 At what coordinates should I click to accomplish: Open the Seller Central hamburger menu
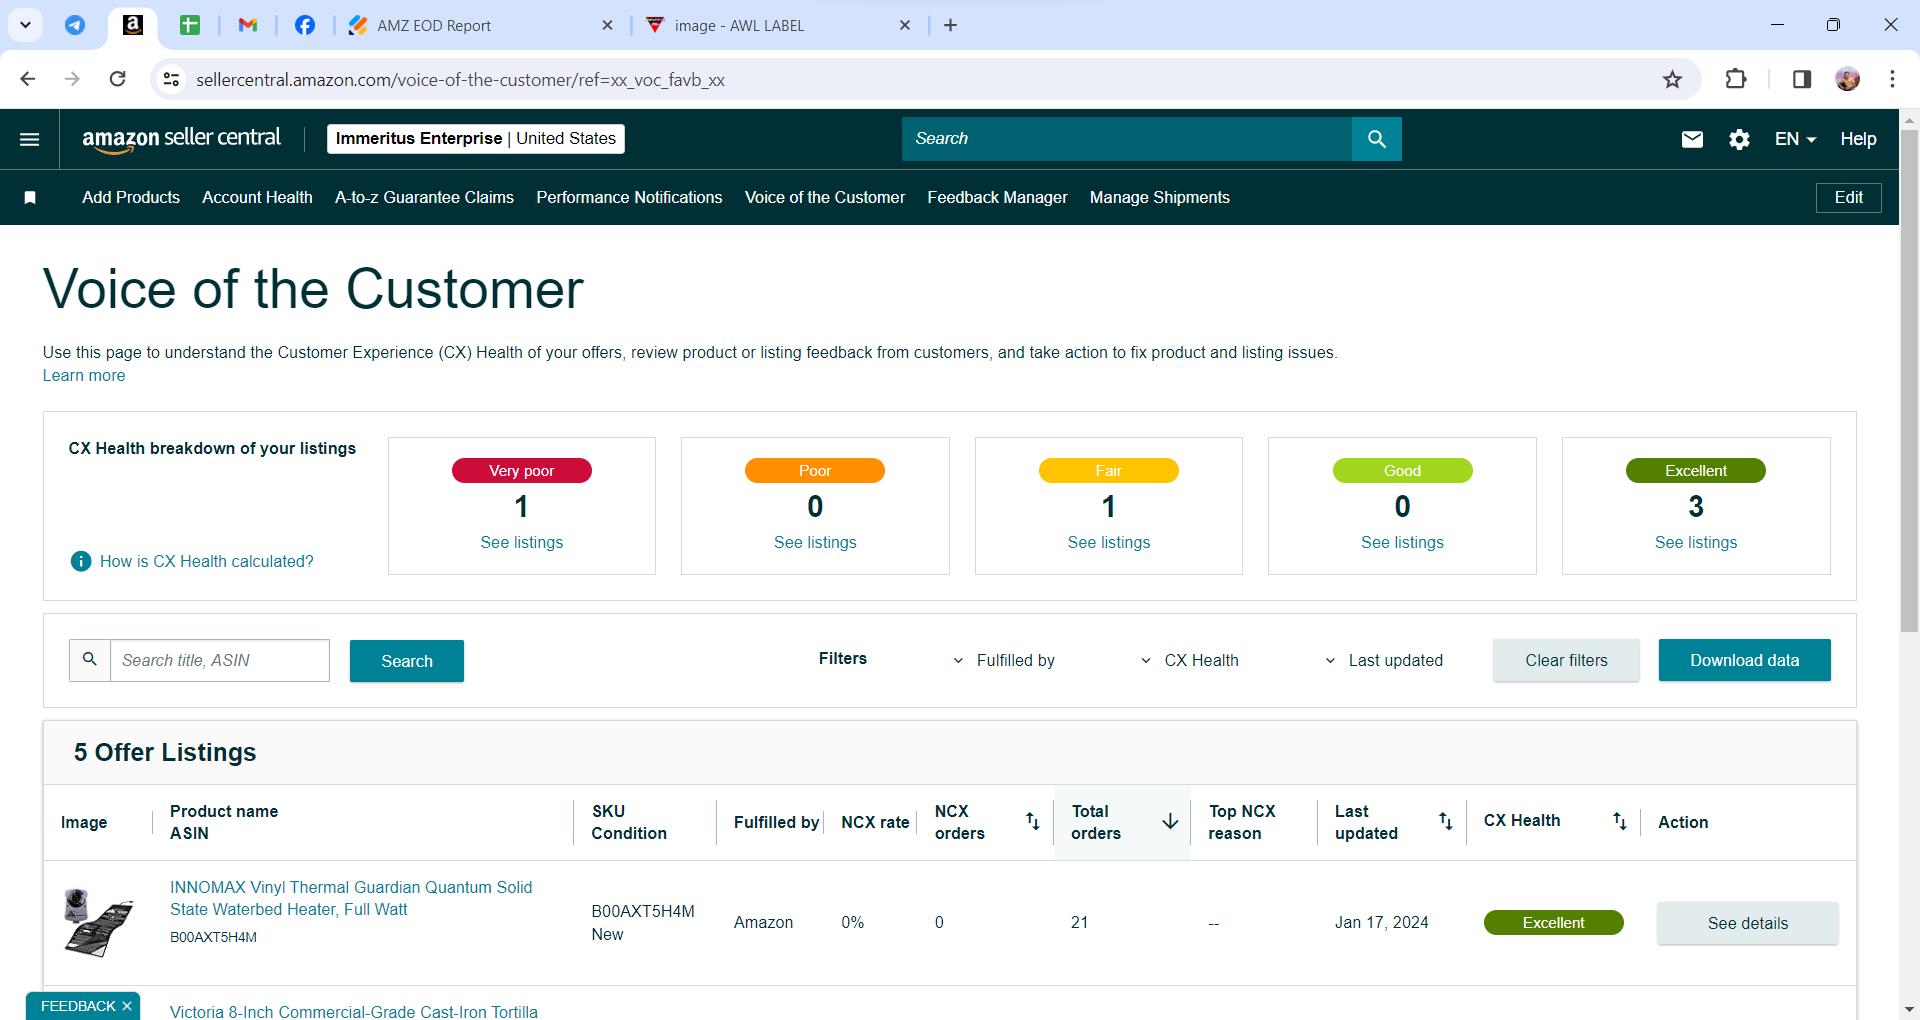[30, 139]
